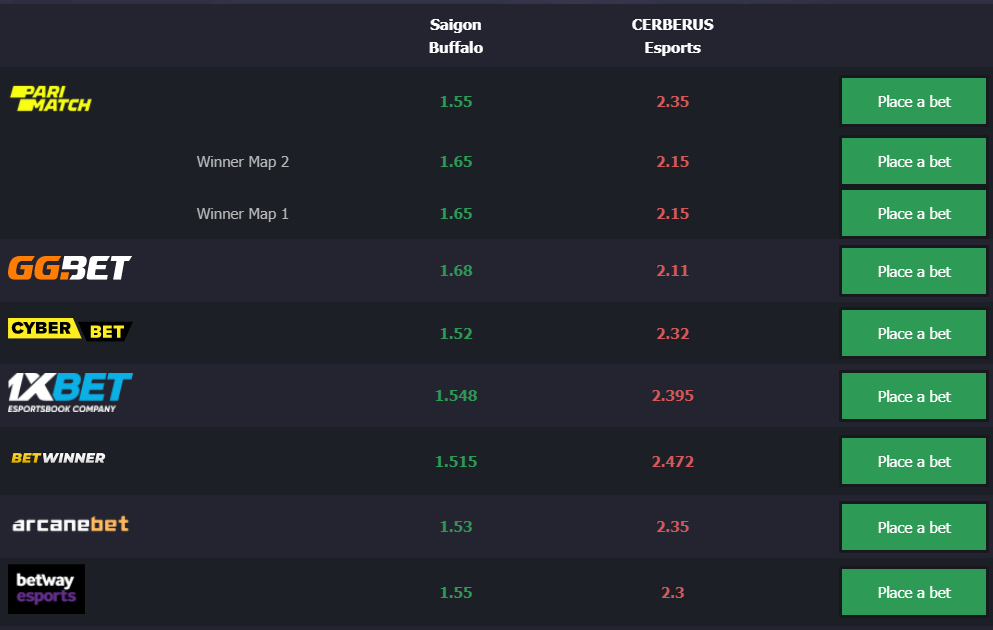The height and width of the screenshot is (630, 993).
Task: Open the Betwinner logo
Action: (x=58, y=458)
